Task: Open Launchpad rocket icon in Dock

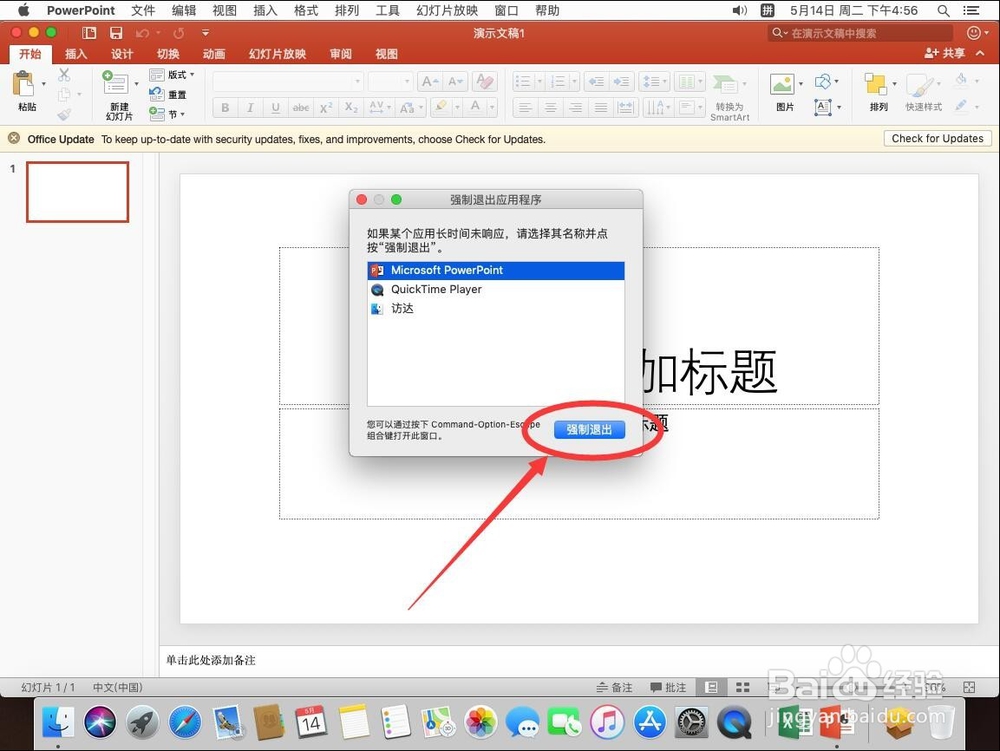Action: [142, 722]
